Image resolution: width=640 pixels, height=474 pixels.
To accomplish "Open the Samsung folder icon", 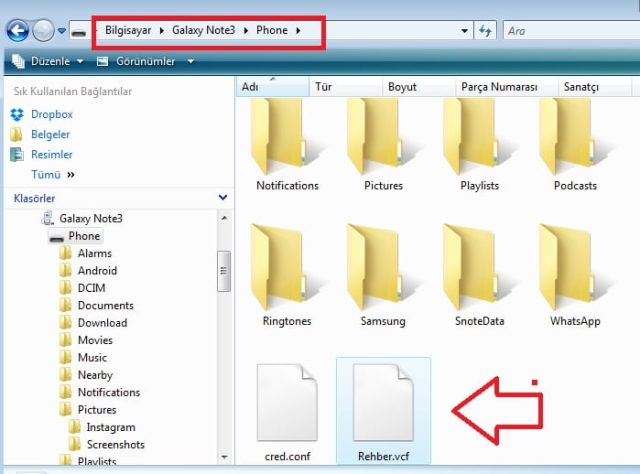I will [x=383, y=267].
